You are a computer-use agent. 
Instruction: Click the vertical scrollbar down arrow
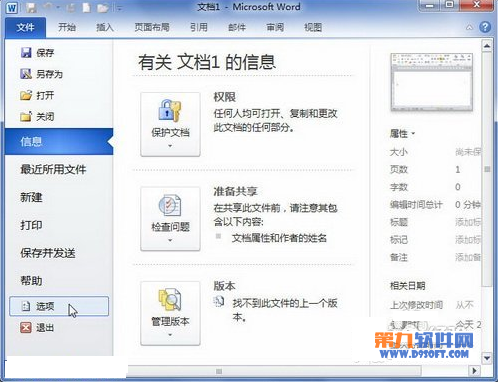click(487, 358)
